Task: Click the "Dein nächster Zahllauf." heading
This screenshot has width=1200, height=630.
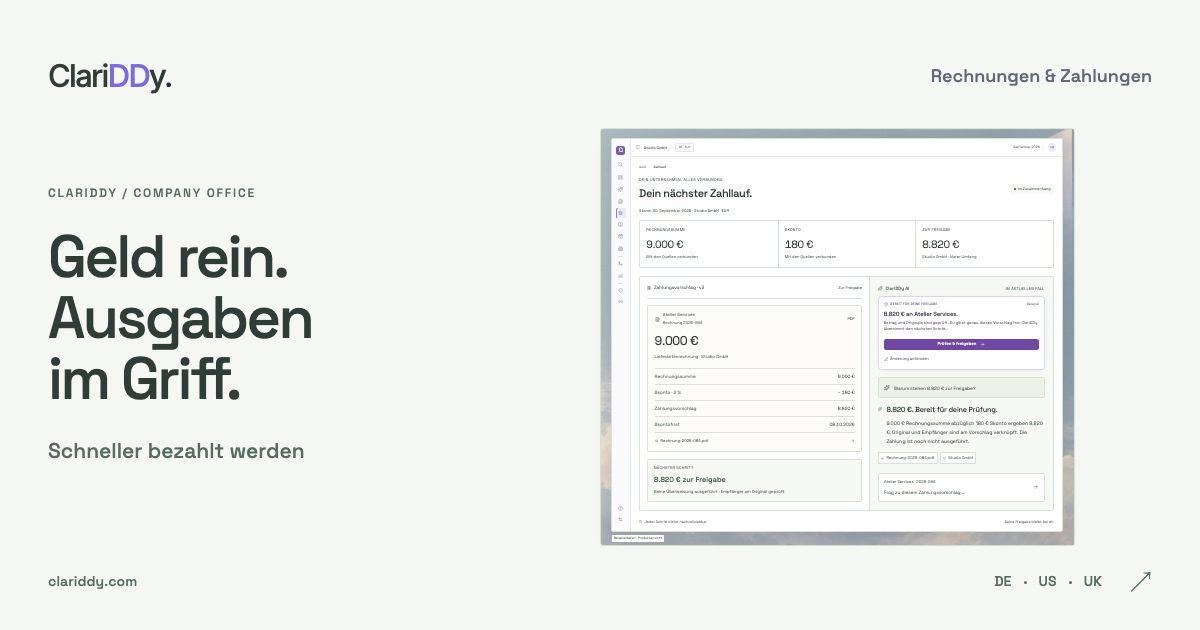Action: pyautogui.click(x=695, y=193)
